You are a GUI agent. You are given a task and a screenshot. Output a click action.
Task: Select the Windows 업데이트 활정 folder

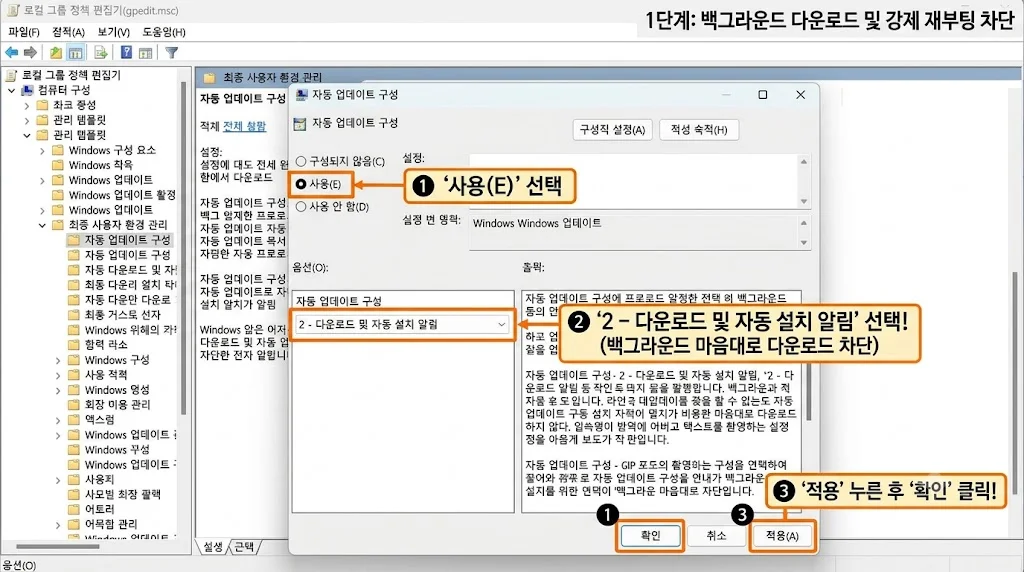tap(121, 195)
